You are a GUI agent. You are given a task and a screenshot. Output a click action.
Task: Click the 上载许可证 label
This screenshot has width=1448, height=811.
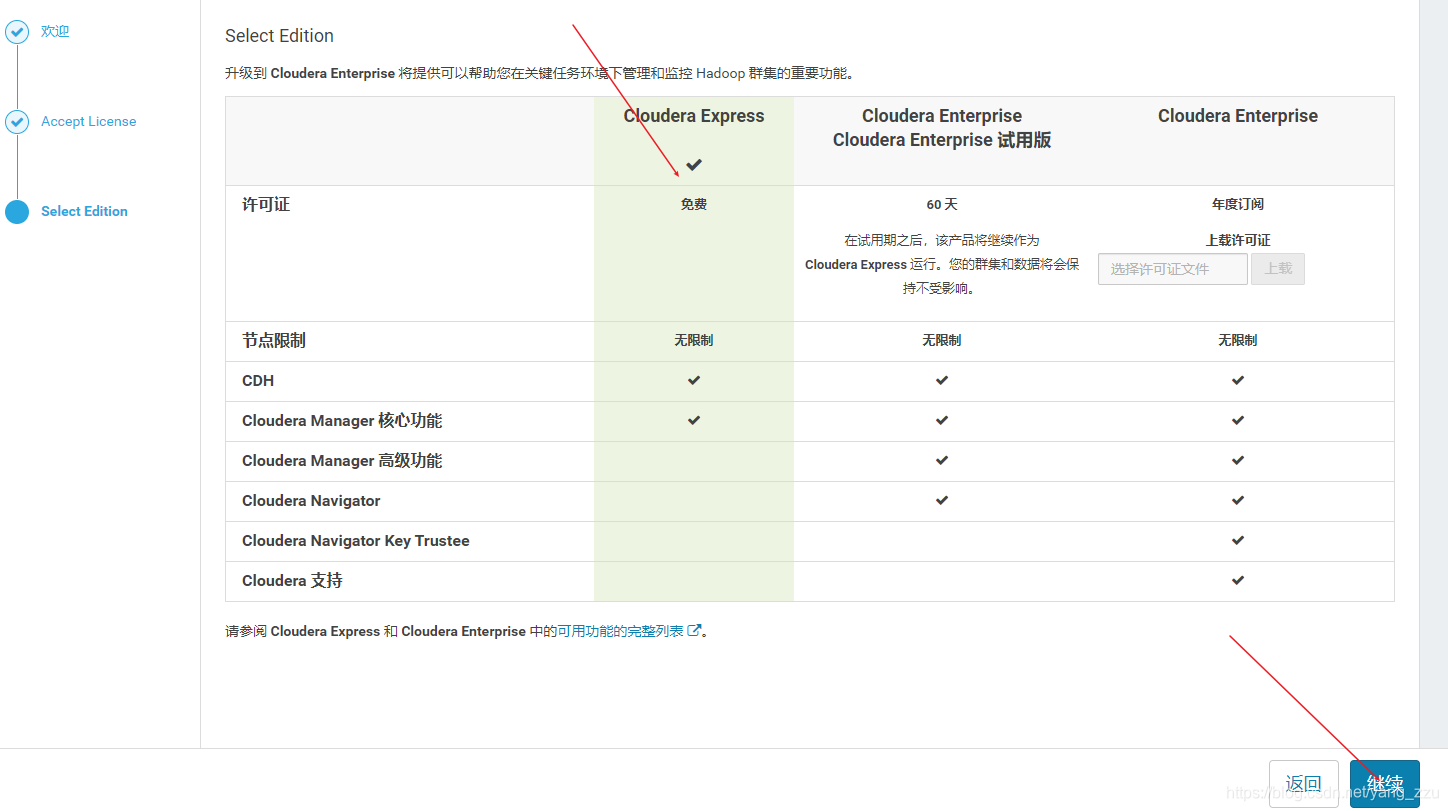(1238, 240)
